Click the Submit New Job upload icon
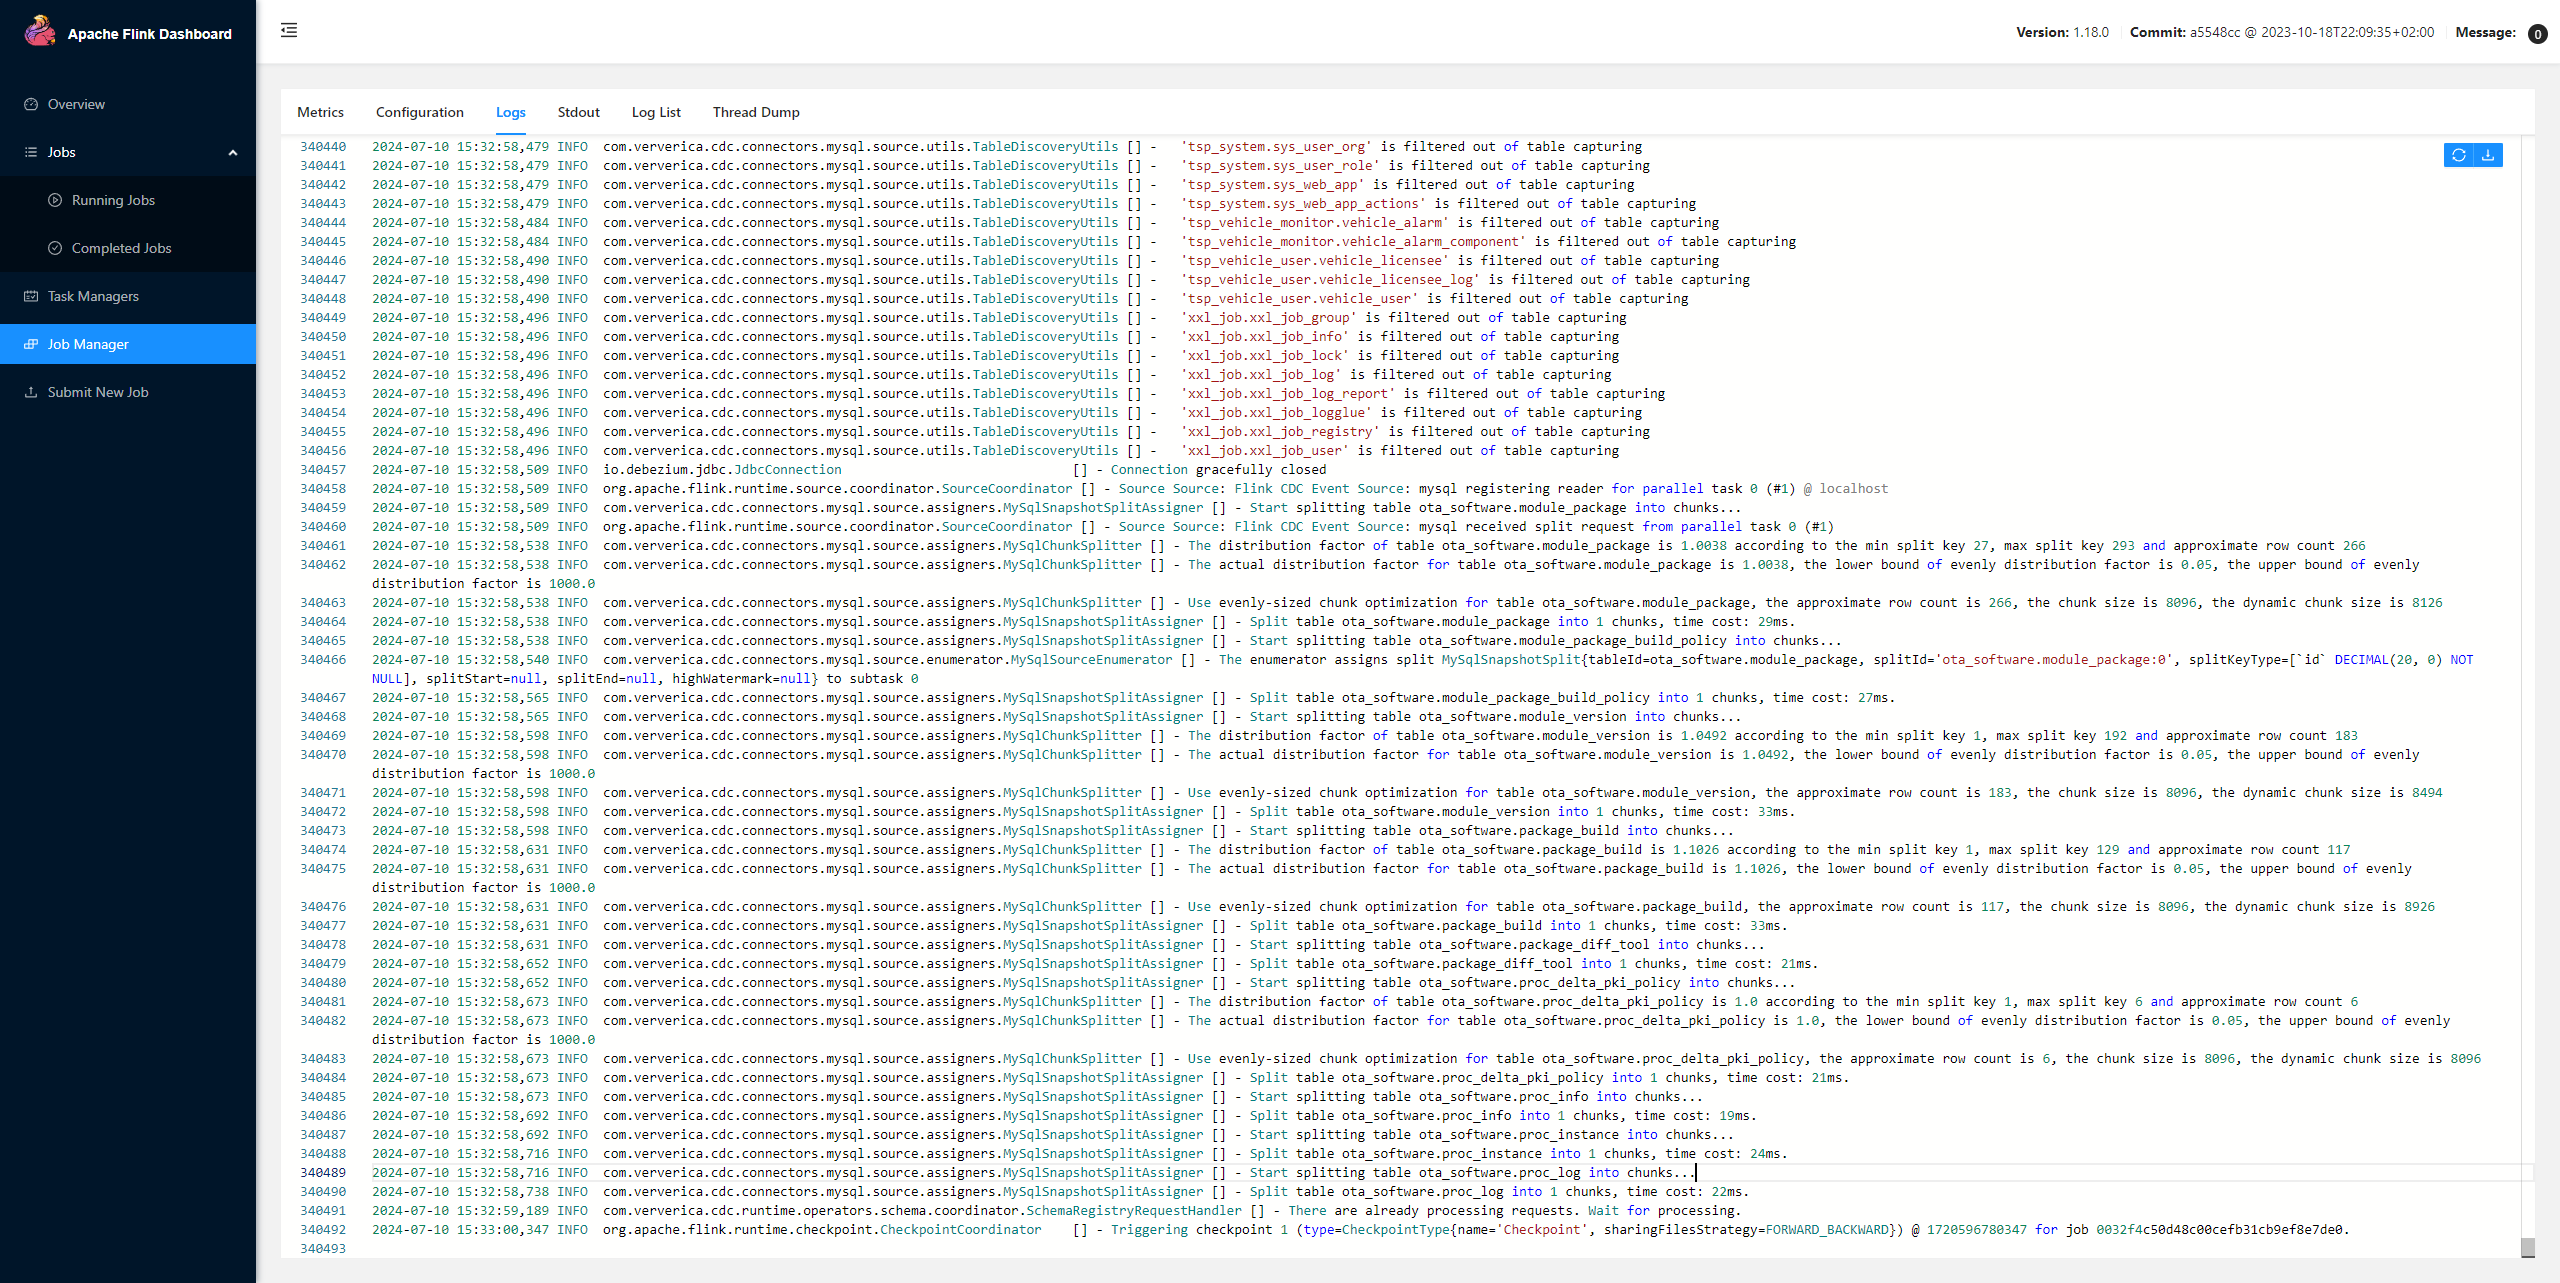 coord(31,392)
